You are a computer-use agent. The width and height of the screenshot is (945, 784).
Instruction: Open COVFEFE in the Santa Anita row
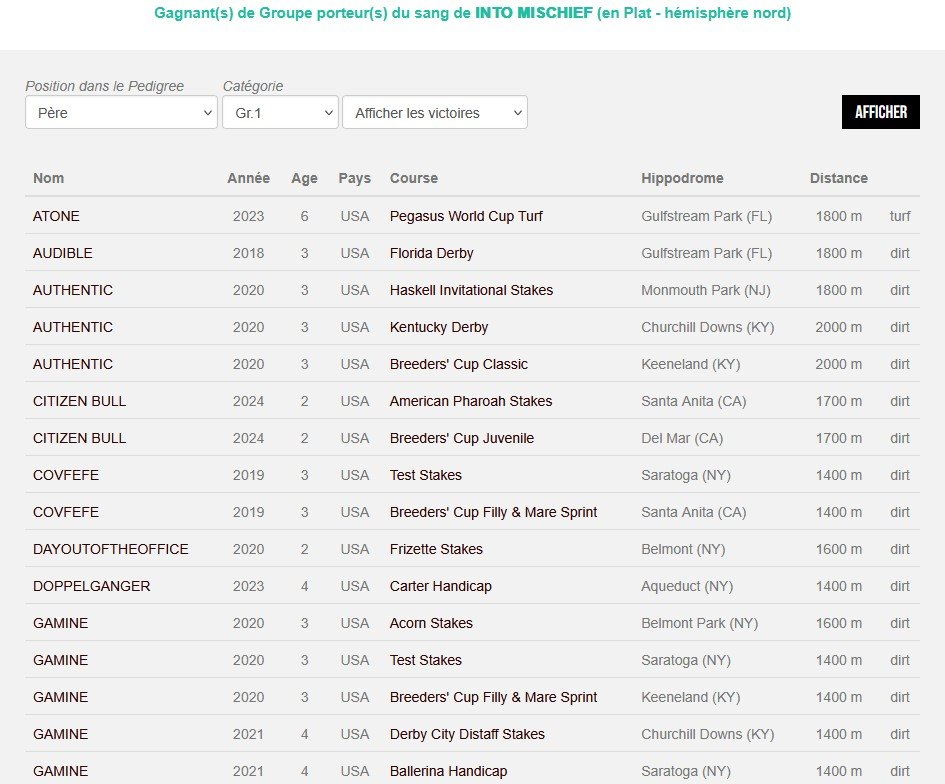tap(66, 512)
